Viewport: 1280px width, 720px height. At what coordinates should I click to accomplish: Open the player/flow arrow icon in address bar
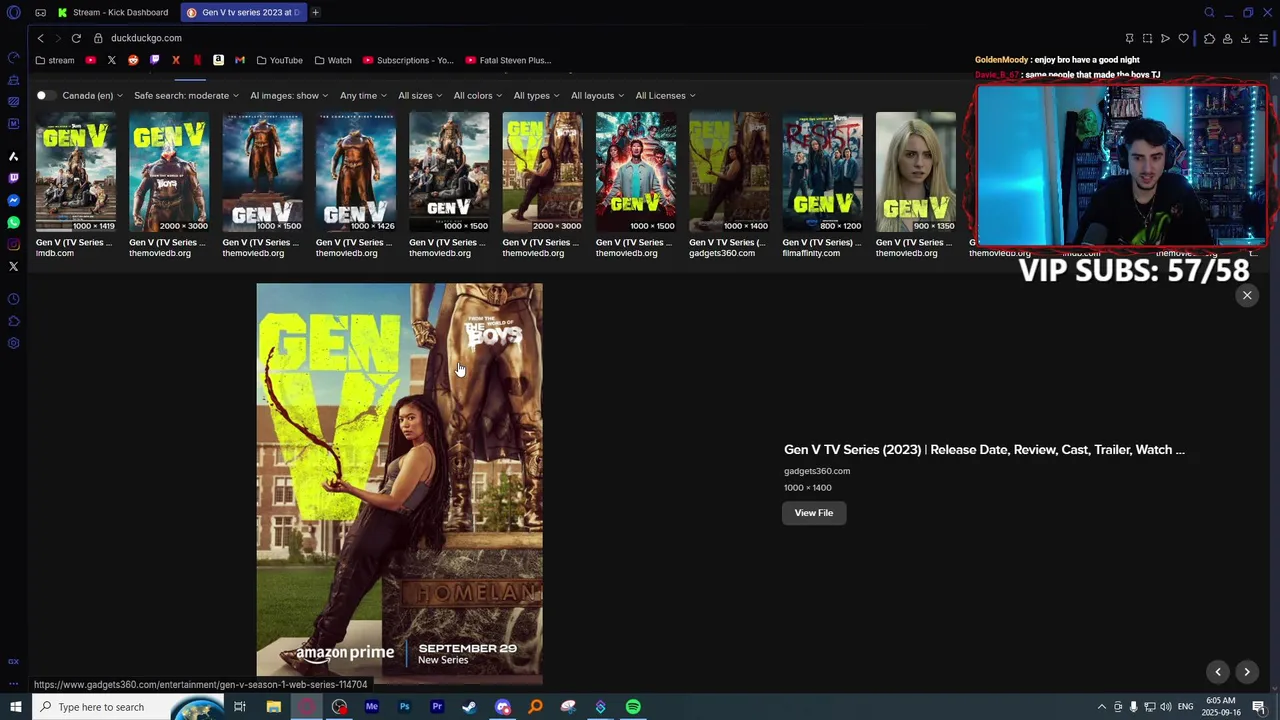(1165, 38)
